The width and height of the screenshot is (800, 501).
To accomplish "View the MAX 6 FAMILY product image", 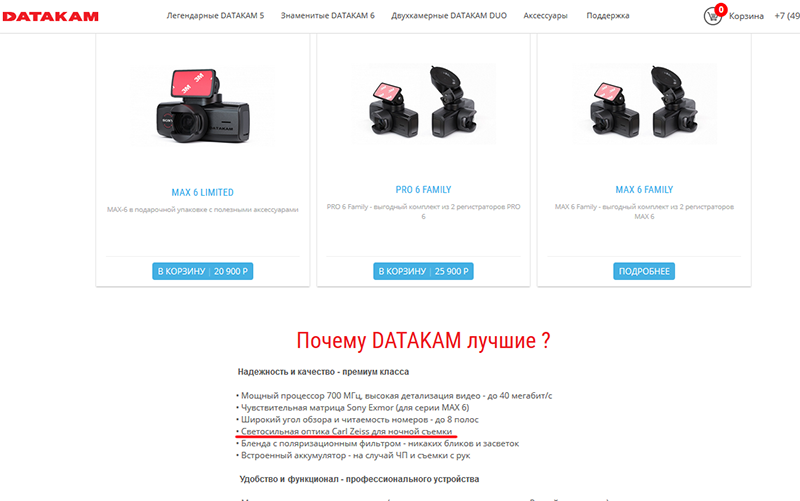I will click(x=644, y=104).
